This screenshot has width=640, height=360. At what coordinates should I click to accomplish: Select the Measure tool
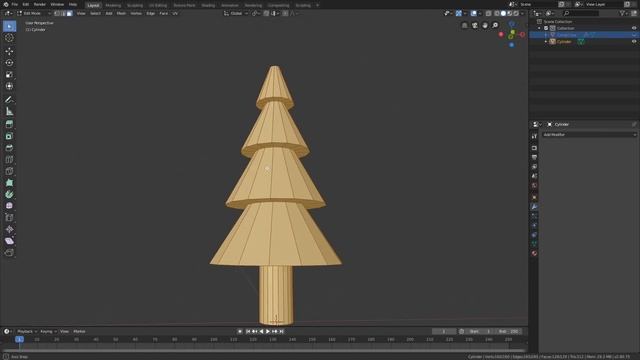coord(9,111)
